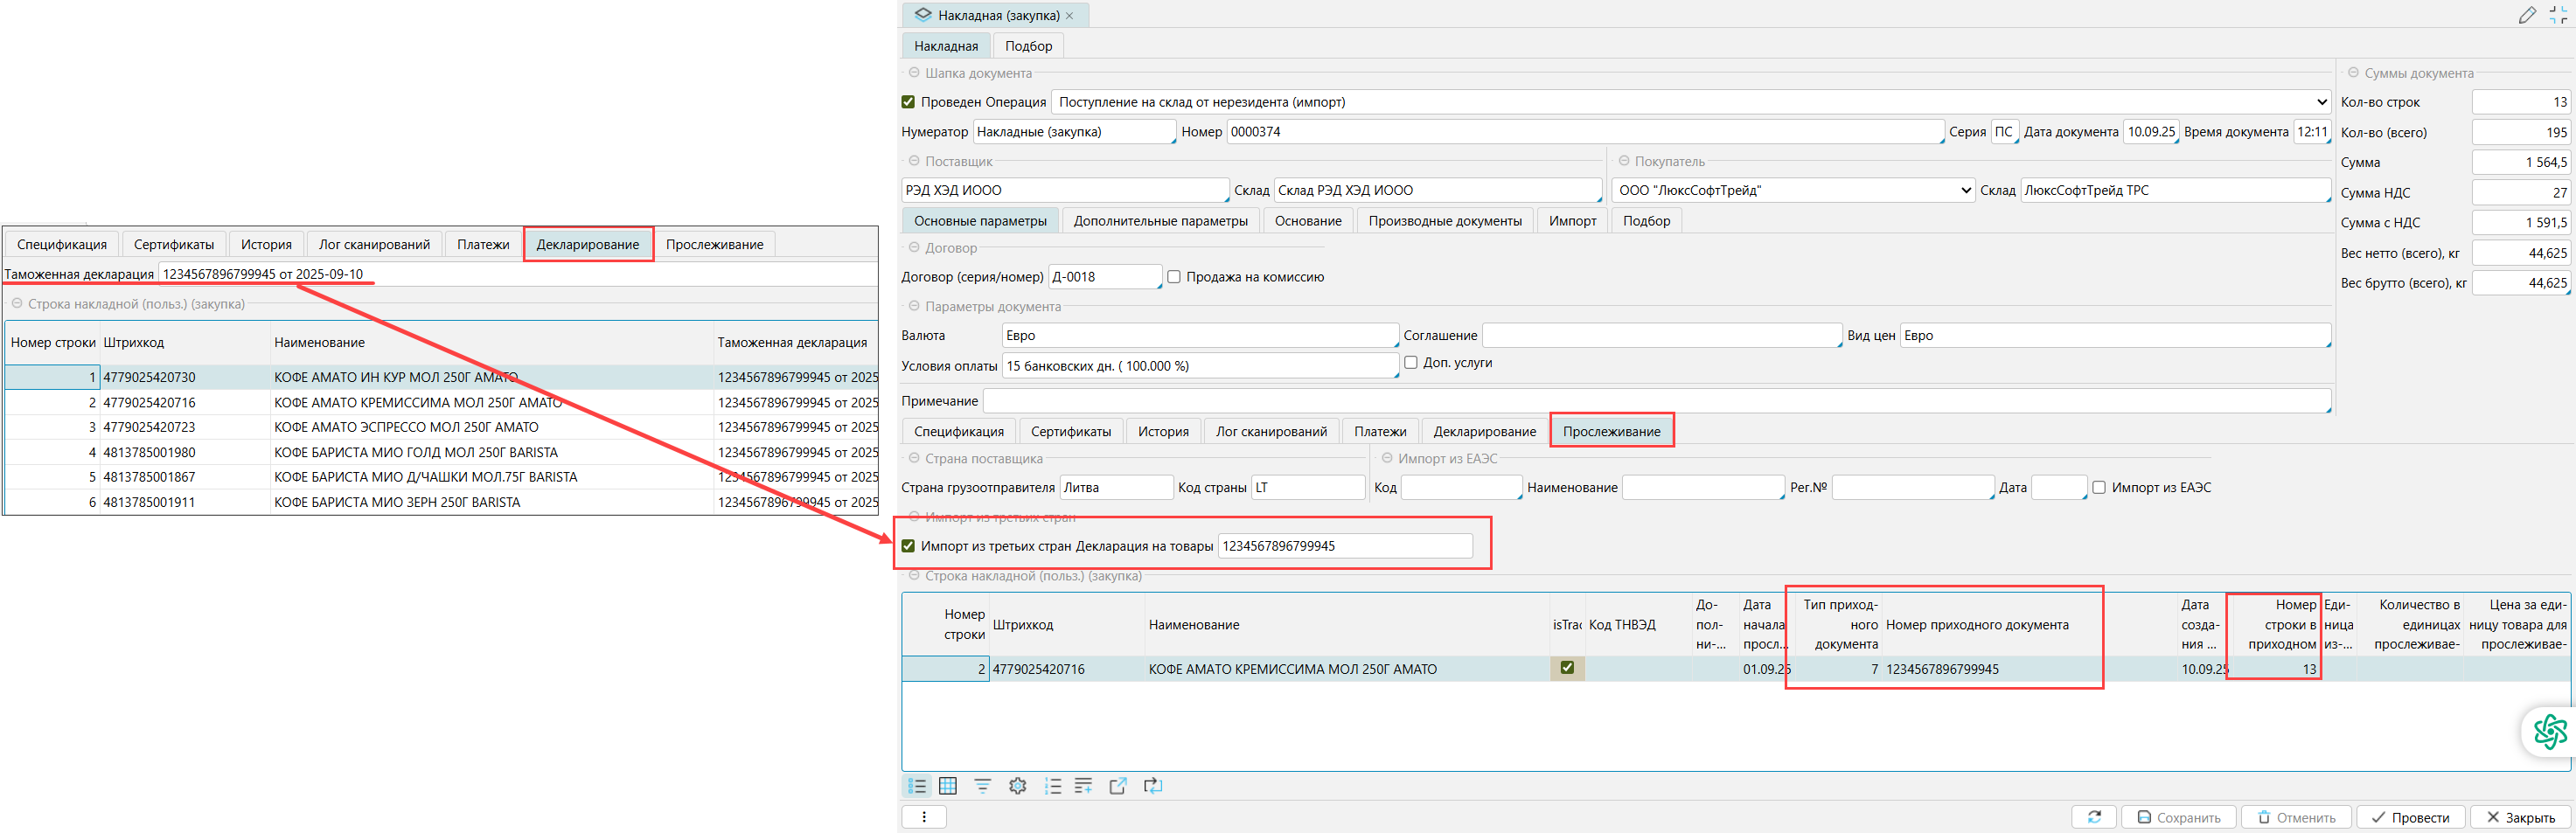
Task: Open the Покупатель ООО ЛюксСофтТрейд dropdown
Action: pos(1965,190)
